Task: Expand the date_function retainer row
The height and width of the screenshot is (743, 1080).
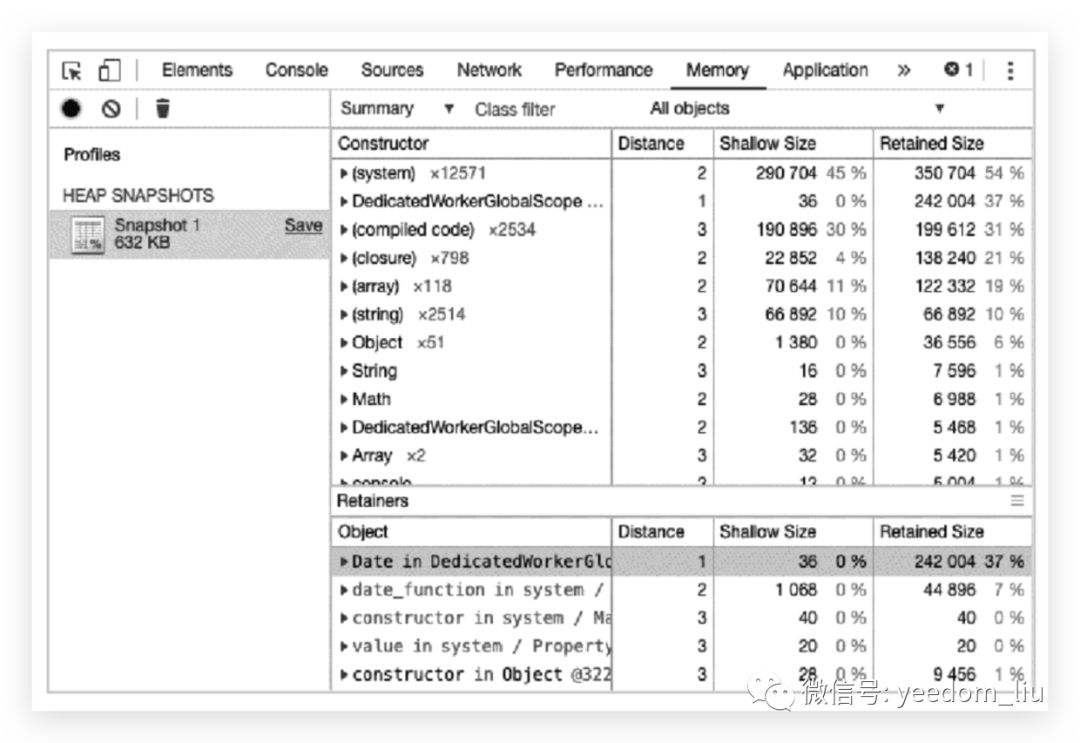Action: coord(345,591)
